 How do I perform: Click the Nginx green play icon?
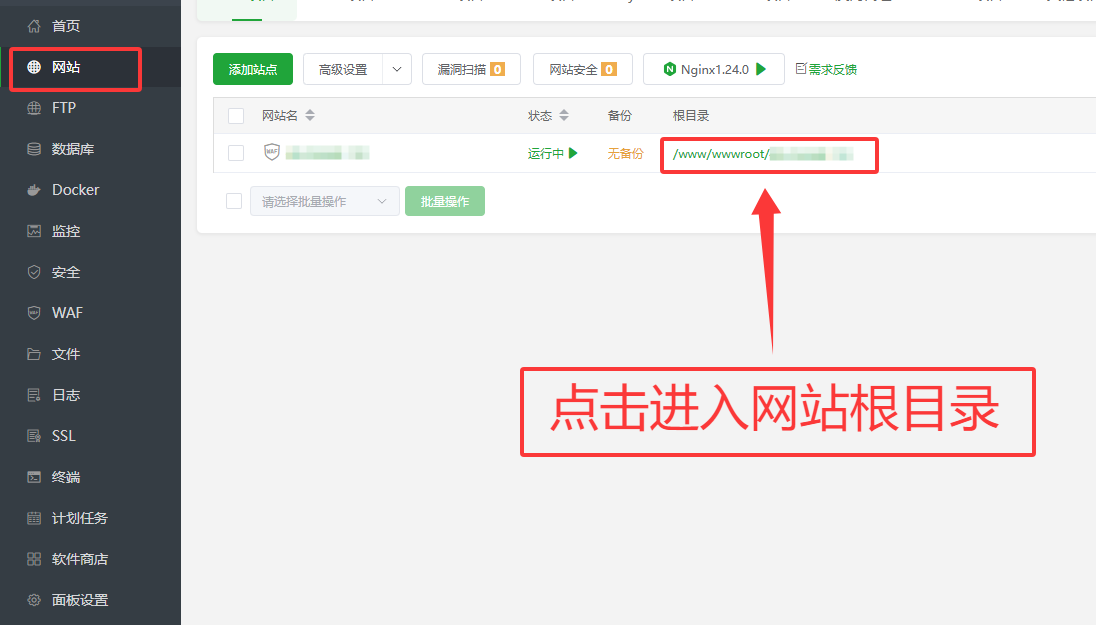pyautogui.click(x=761, y=69)
